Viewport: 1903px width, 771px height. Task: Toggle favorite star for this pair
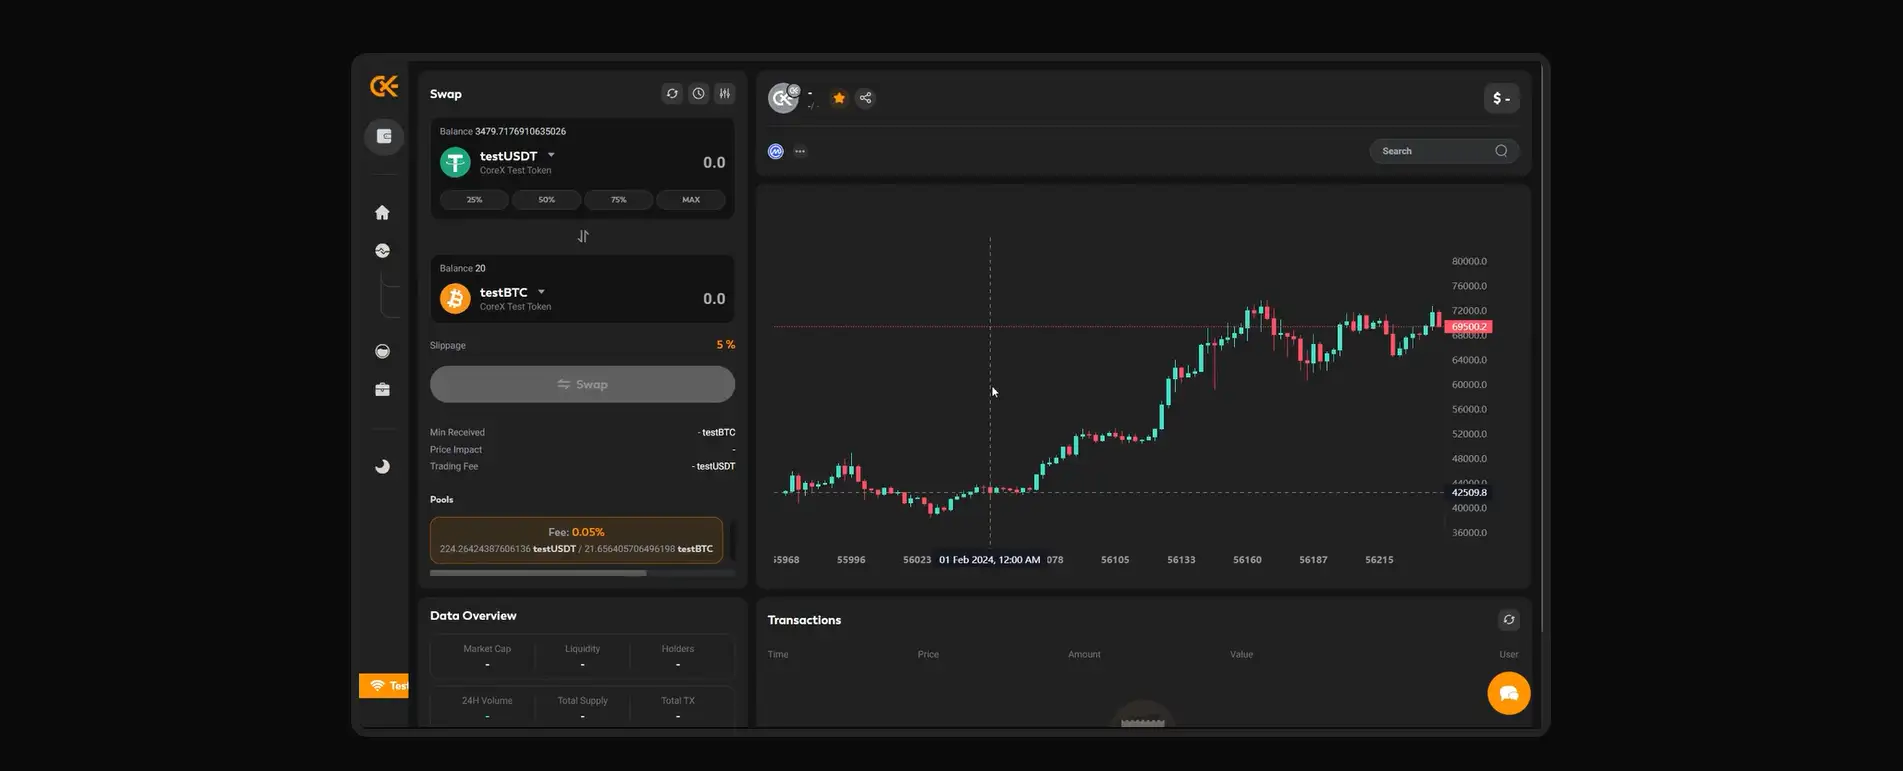point(839,98)
